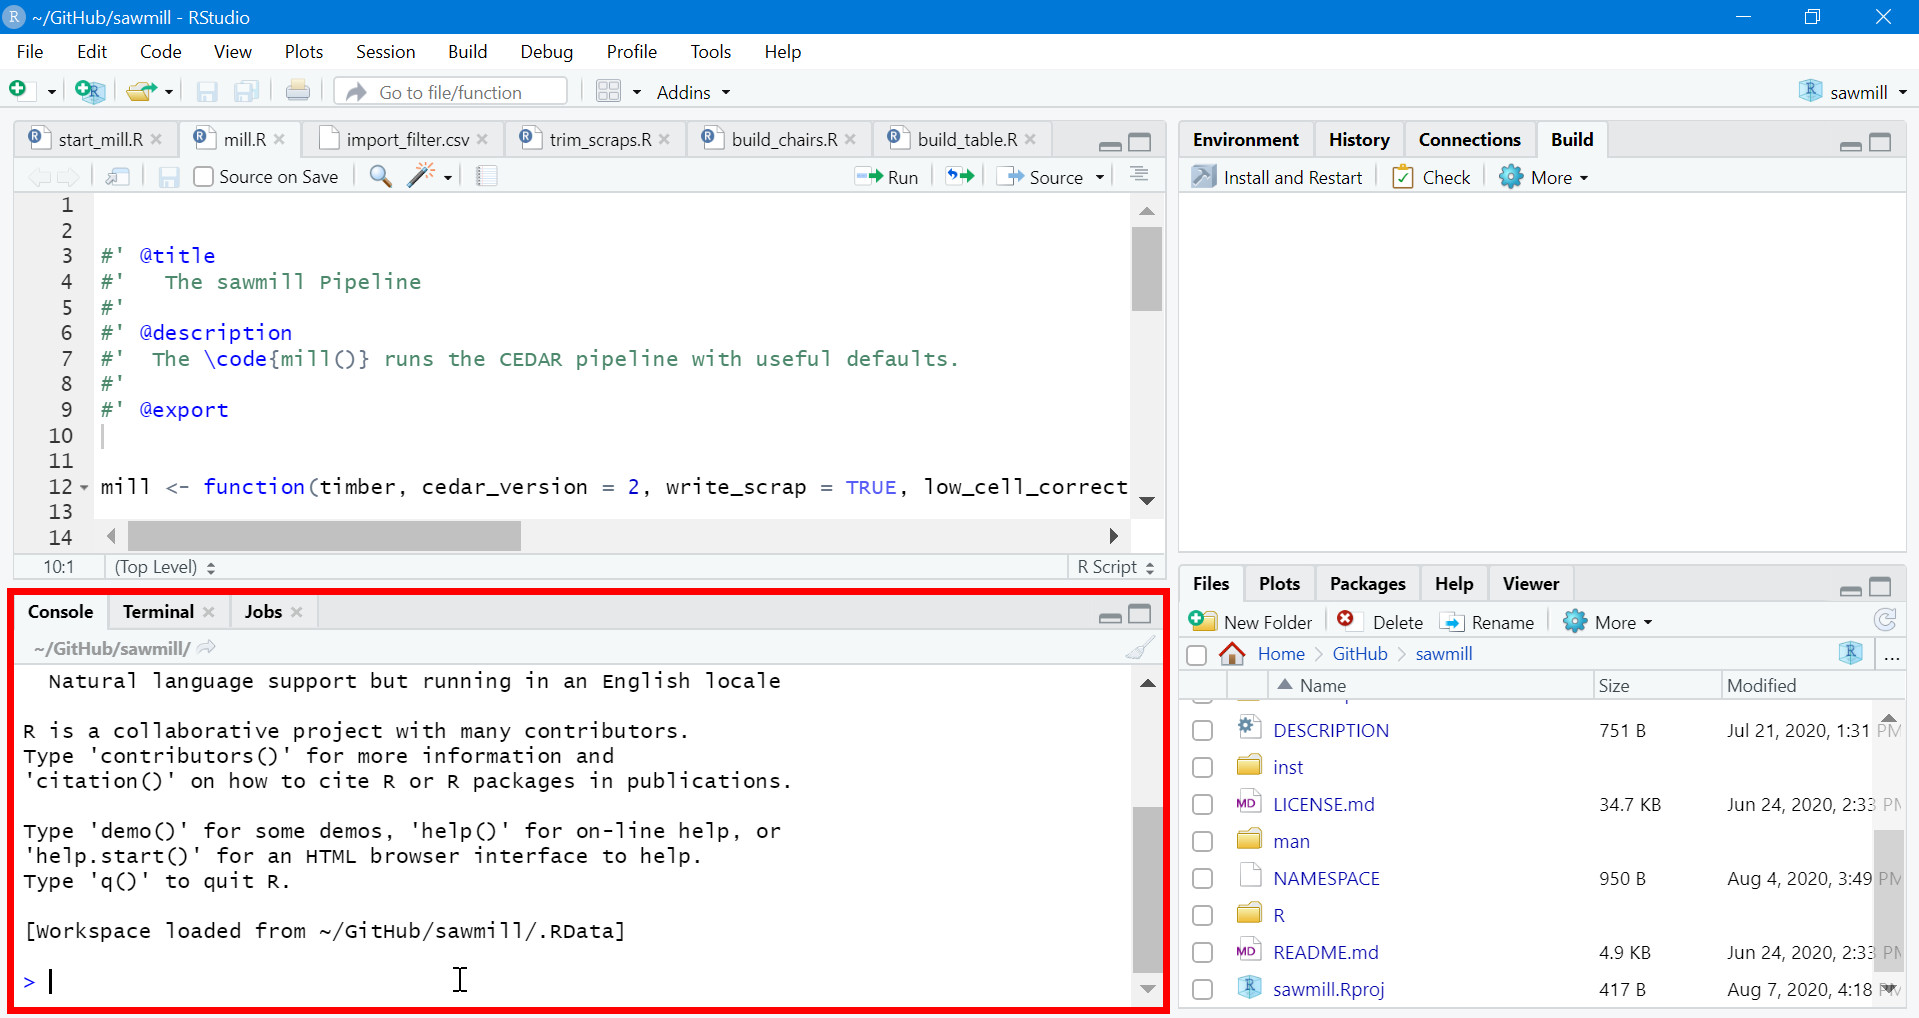Viewport: 1919px width, 1018px height.
Task: Check the man folder checkbox
Action: (x=1203, y=842)
